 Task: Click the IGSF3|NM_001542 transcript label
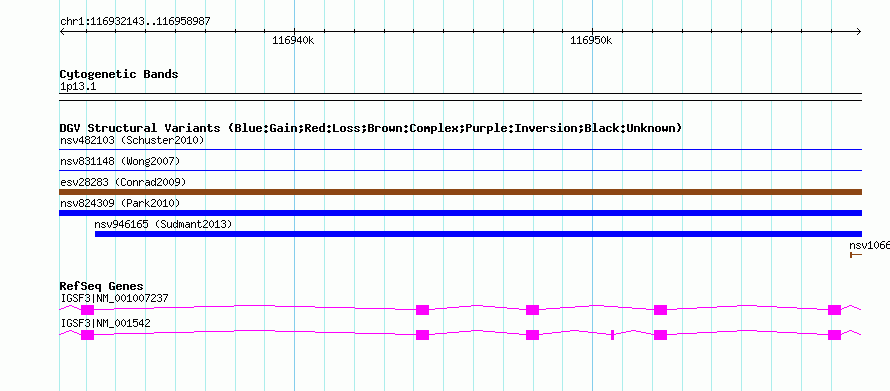pyautogui.click(x=105, y=323)
